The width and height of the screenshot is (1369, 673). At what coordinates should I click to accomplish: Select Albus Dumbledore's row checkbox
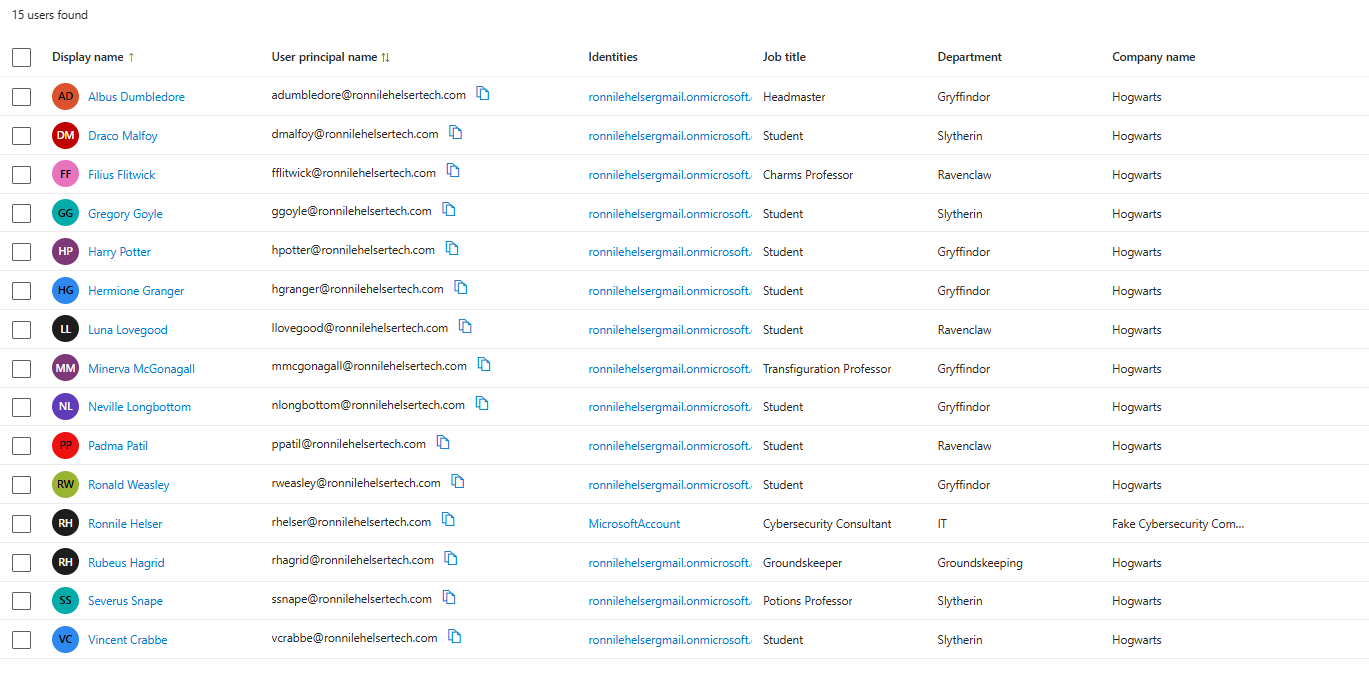tap(21, 96)
